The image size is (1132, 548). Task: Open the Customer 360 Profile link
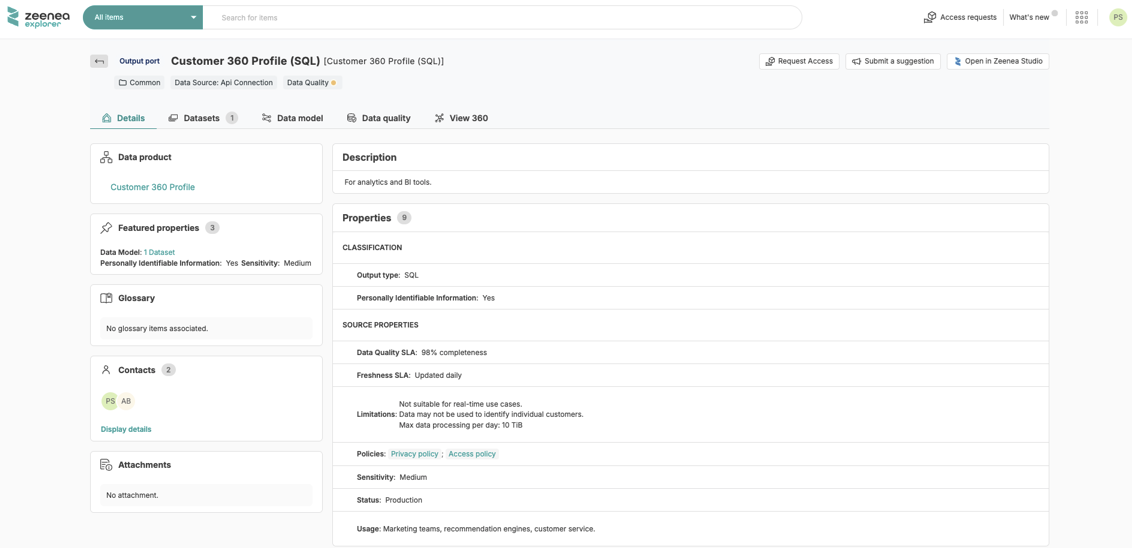[x=152, y=187]
